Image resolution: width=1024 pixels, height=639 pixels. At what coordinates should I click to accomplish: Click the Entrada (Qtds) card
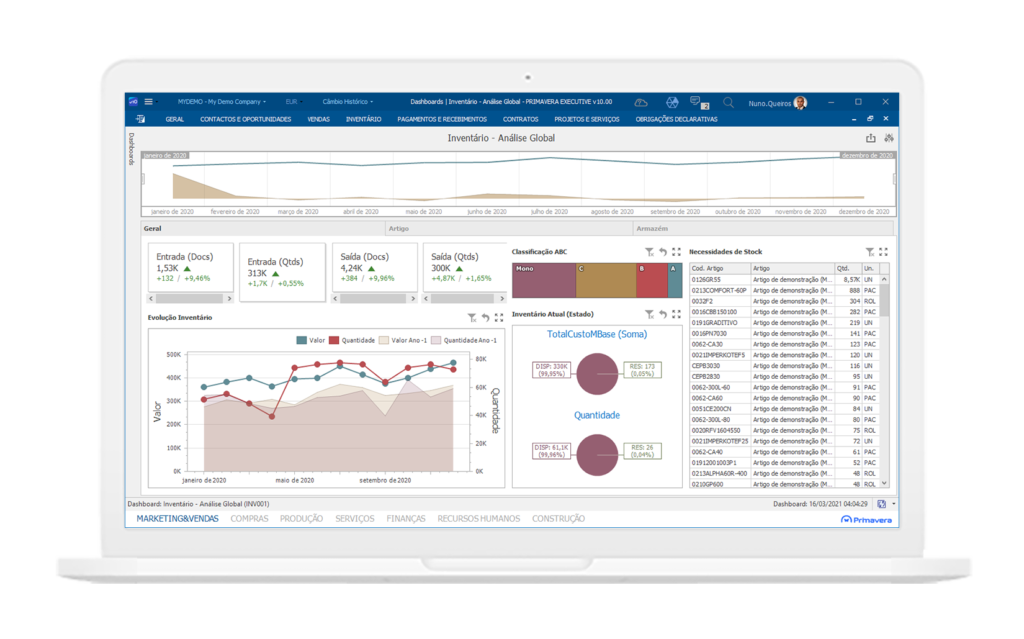(x=282, y=272)
